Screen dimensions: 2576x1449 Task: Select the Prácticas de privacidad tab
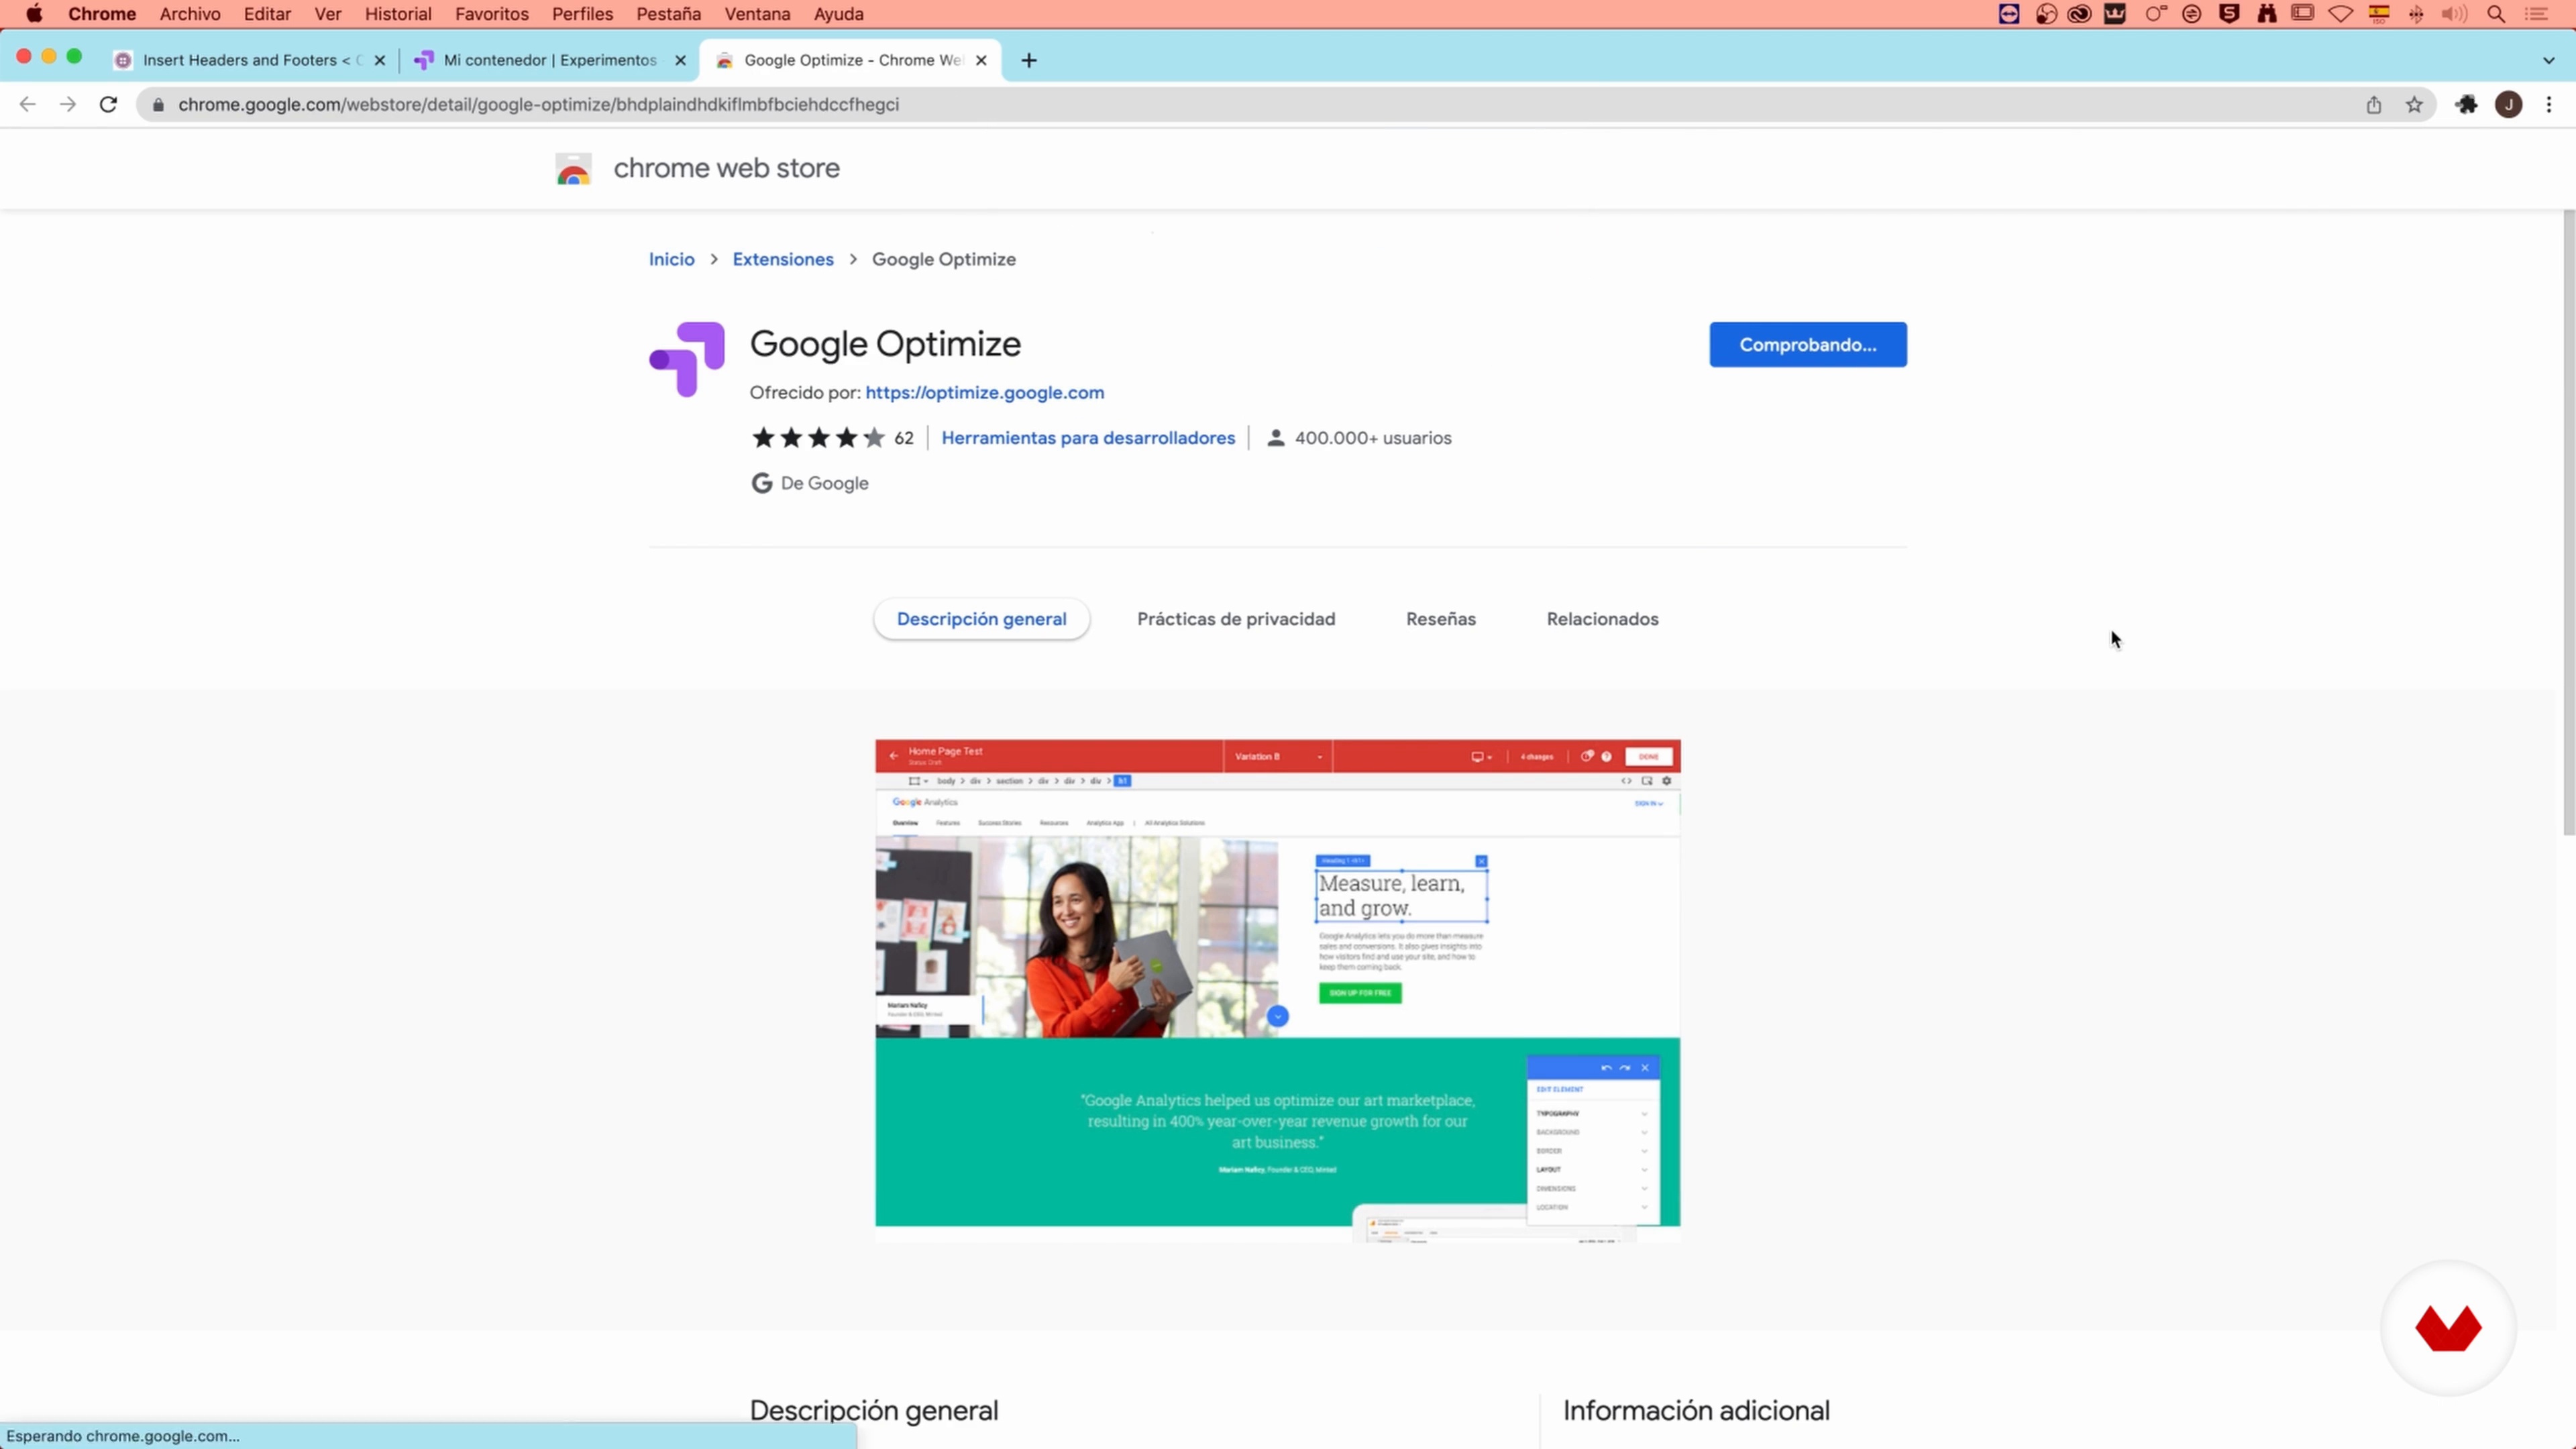[x=1236, y=619]
